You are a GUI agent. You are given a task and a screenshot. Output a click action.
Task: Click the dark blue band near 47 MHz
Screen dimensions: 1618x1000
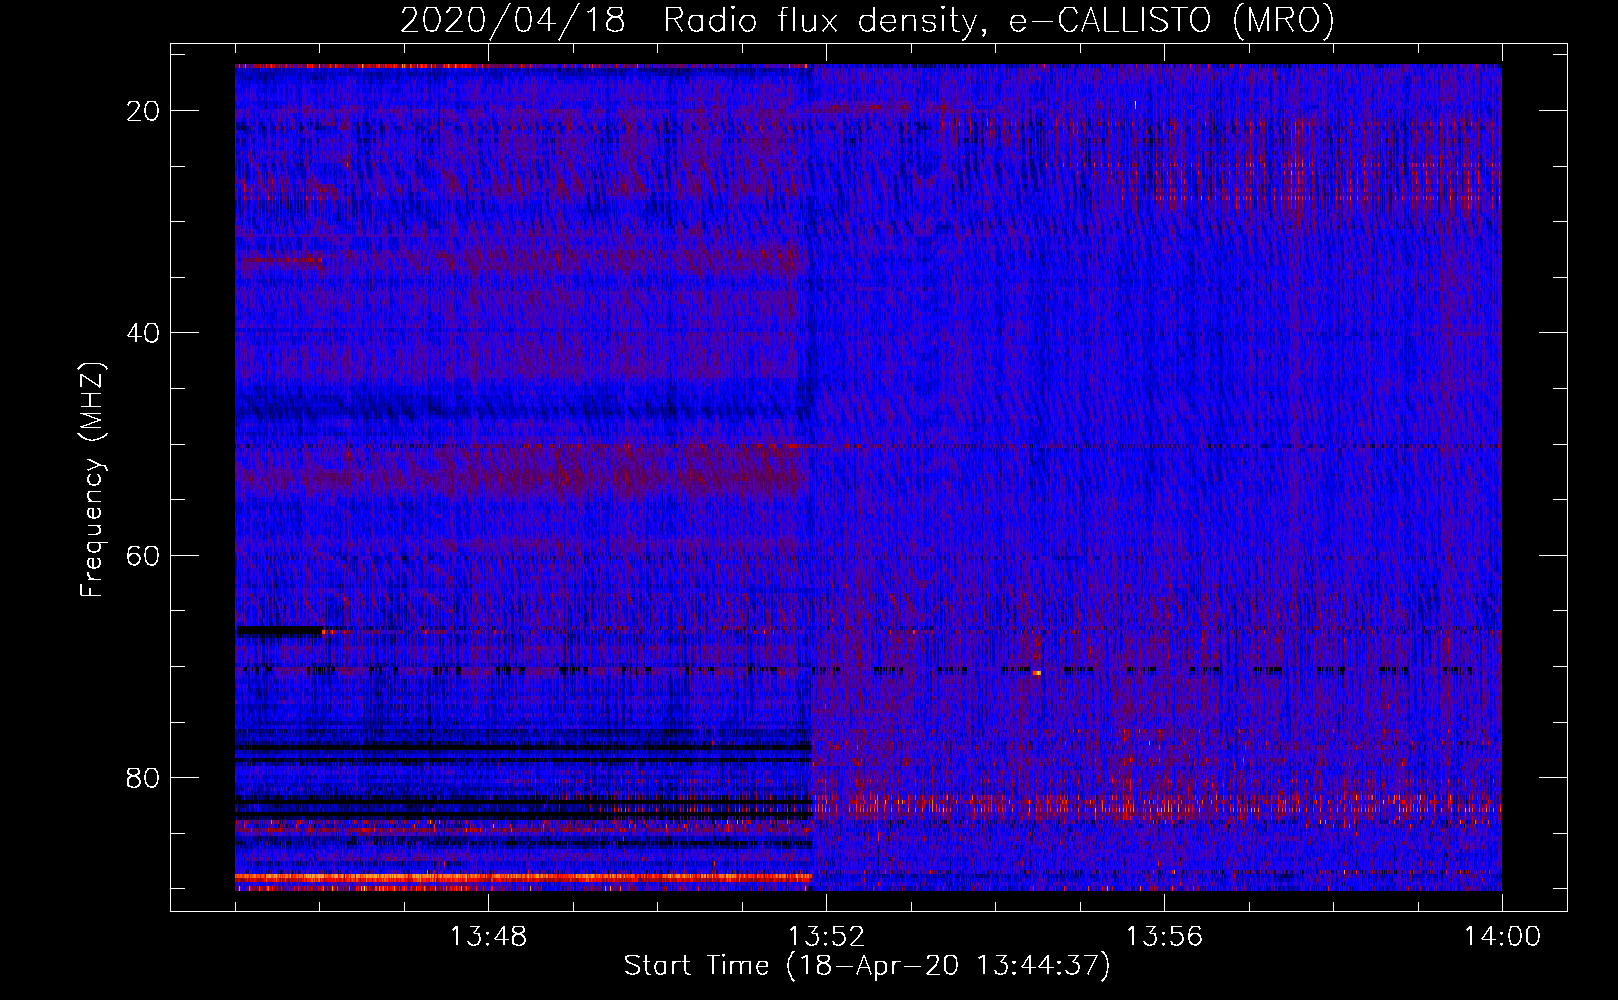pos(520,407)
